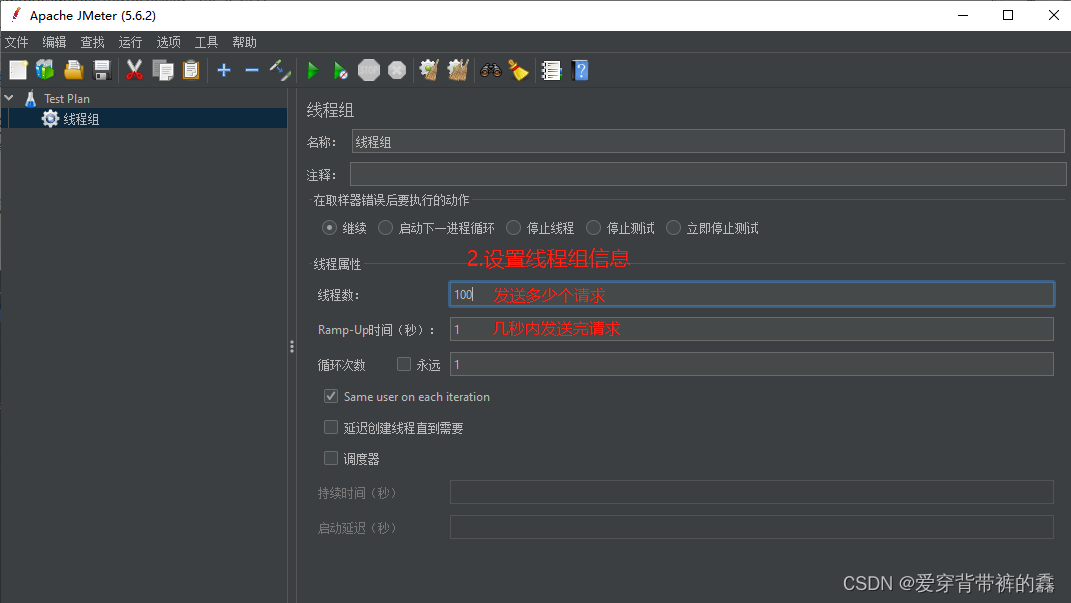Click the 线程属性 section label
1071x603 pixels.
337,264
